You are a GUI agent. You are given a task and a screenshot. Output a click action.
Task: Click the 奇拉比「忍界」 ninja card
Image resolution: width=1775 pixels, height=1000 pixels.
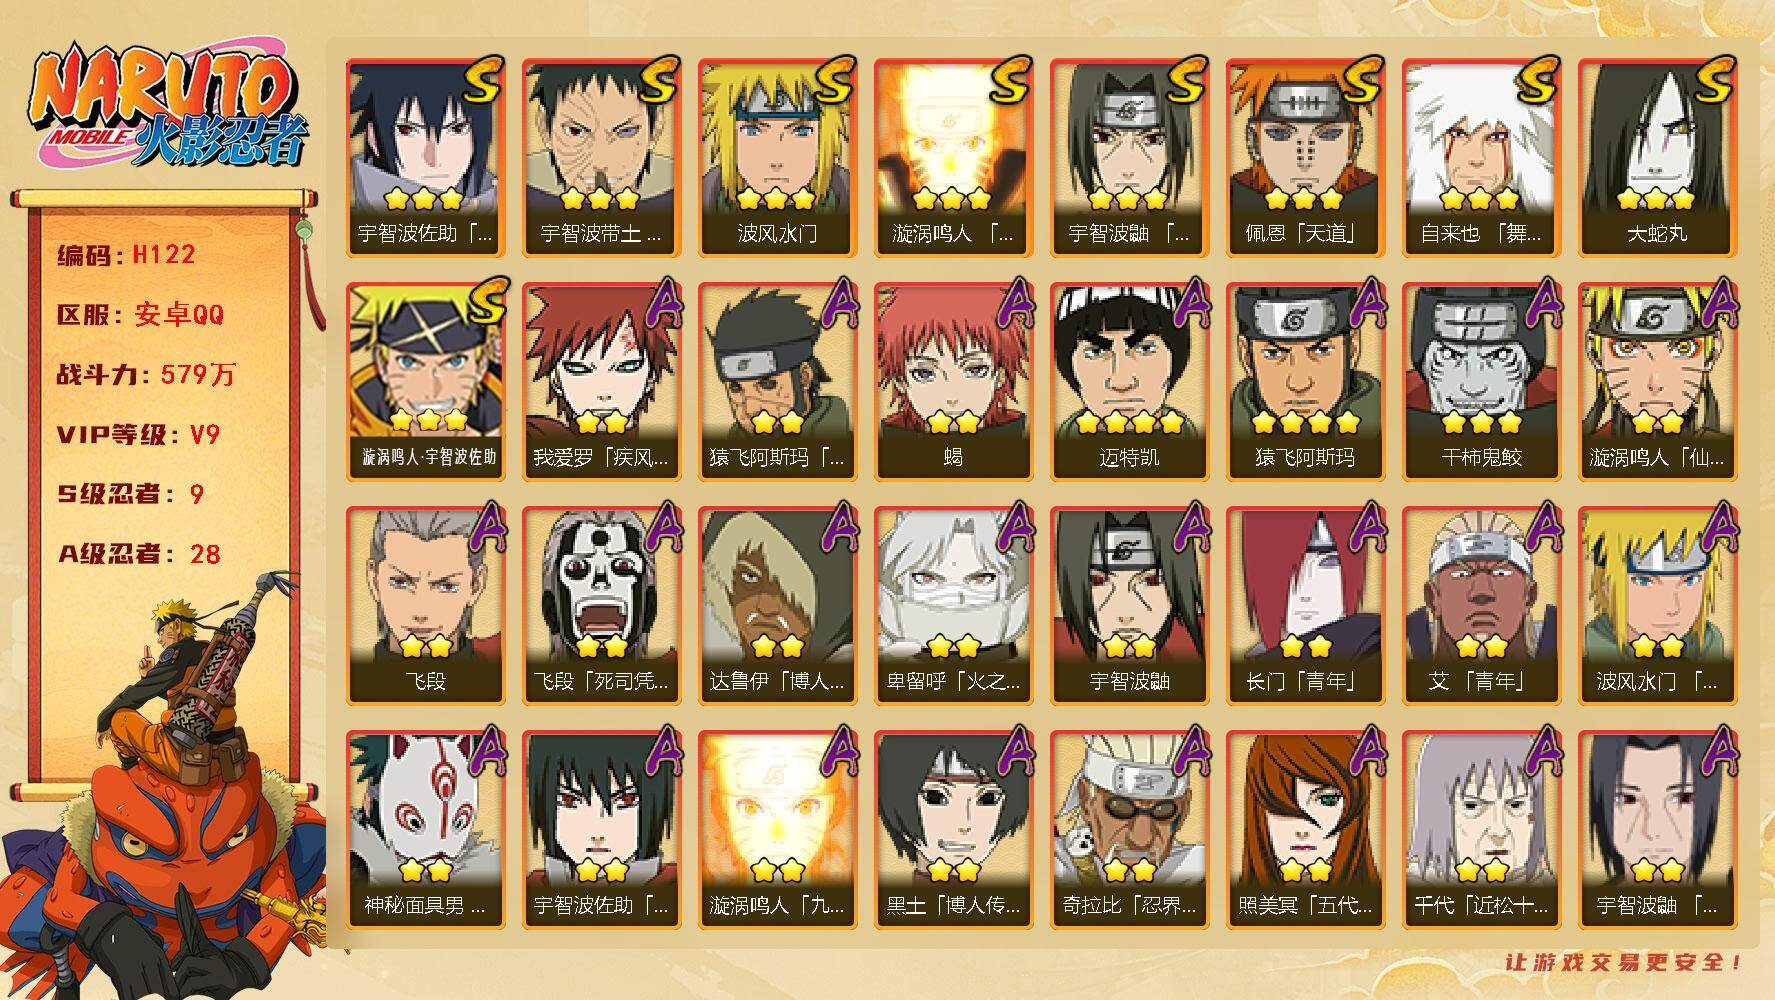click(x=1129, y=830)
